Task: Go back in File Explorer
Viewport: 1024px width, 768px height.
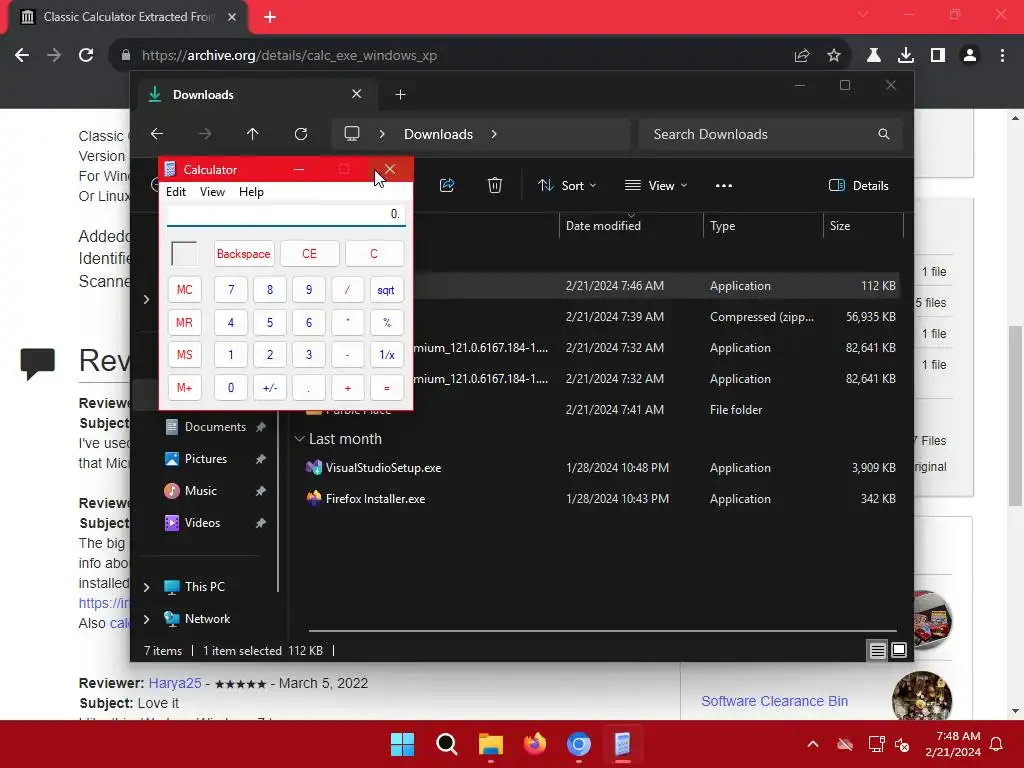Action: [x=157, y=134]
